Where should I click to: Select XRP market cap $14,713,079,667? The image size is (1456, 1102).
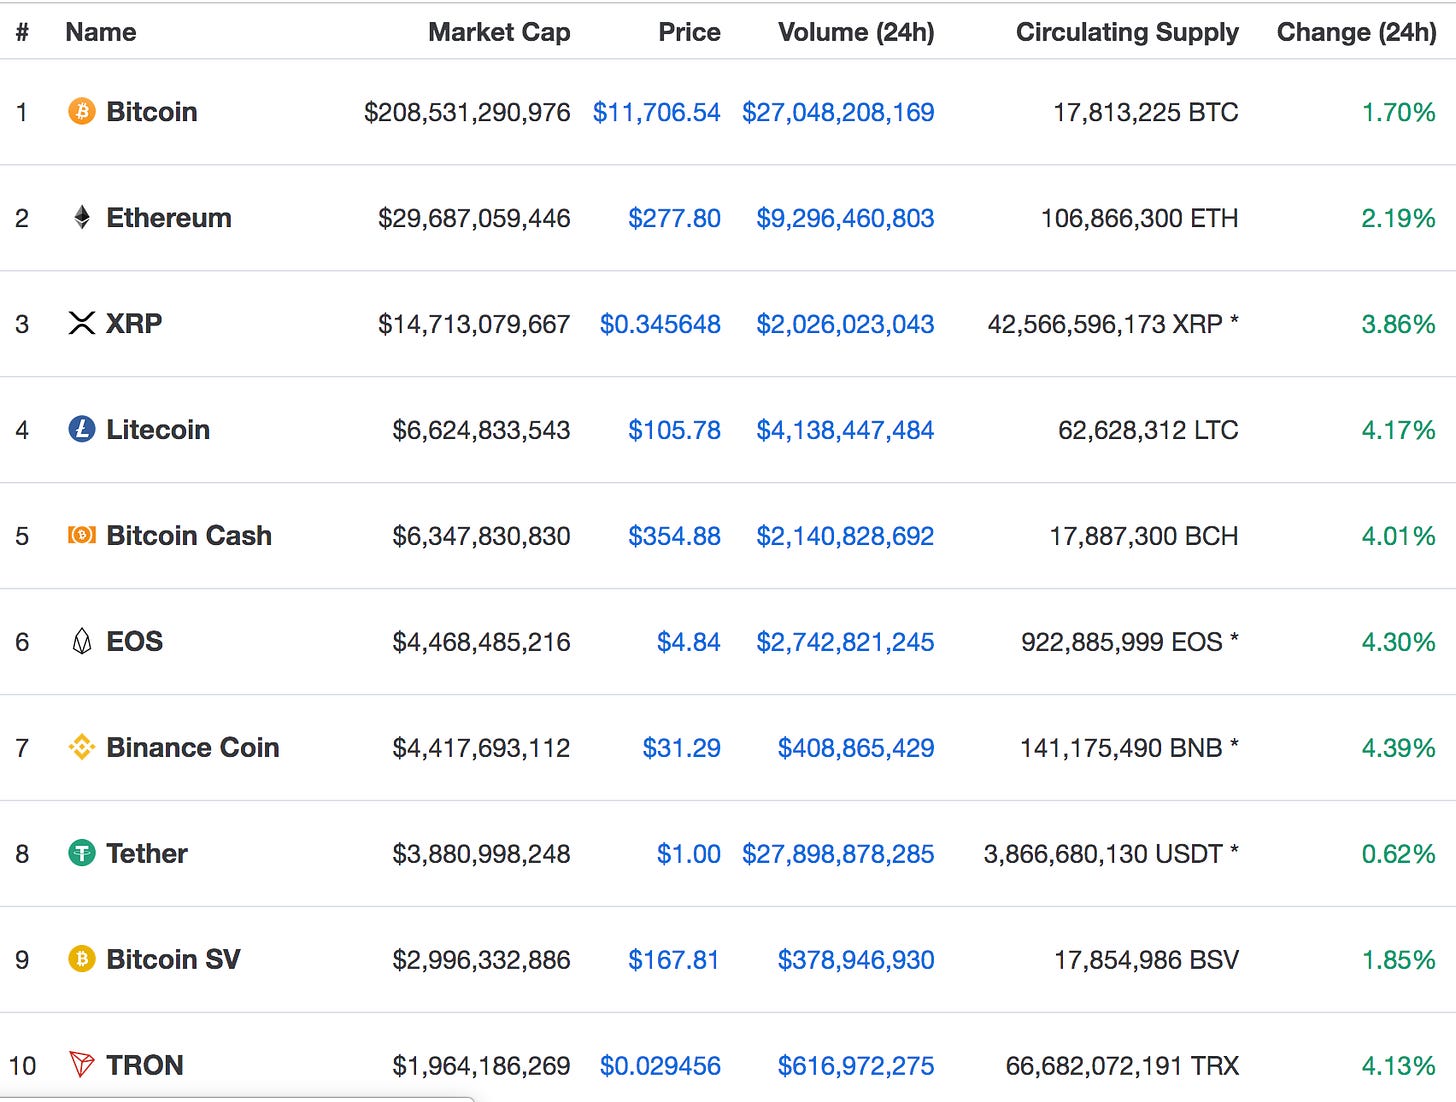click(474, 324)
